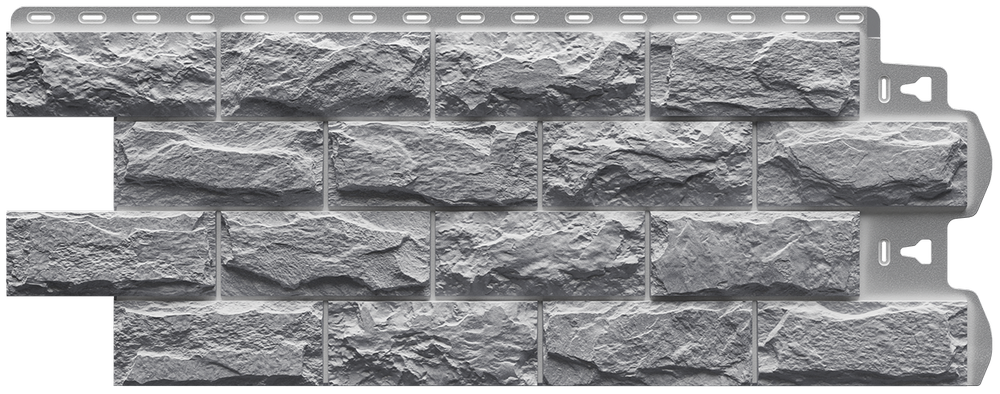Select the third stone in third row
This screenshot has width=1000, height=394.
(x=540, y=254)
